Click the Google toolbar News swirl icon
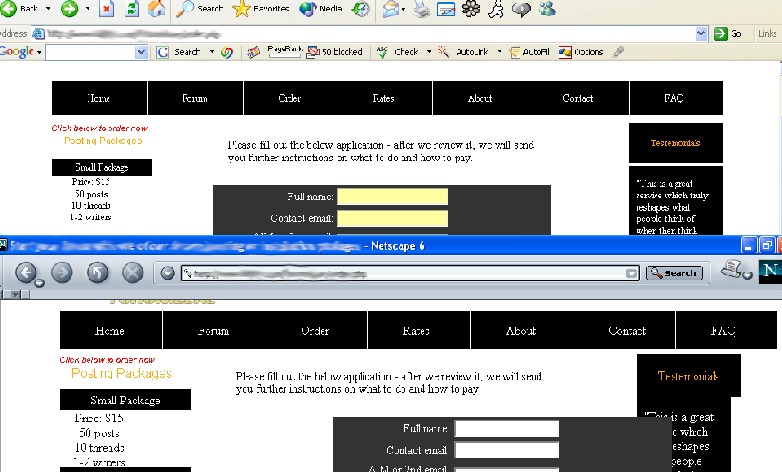 227,52
